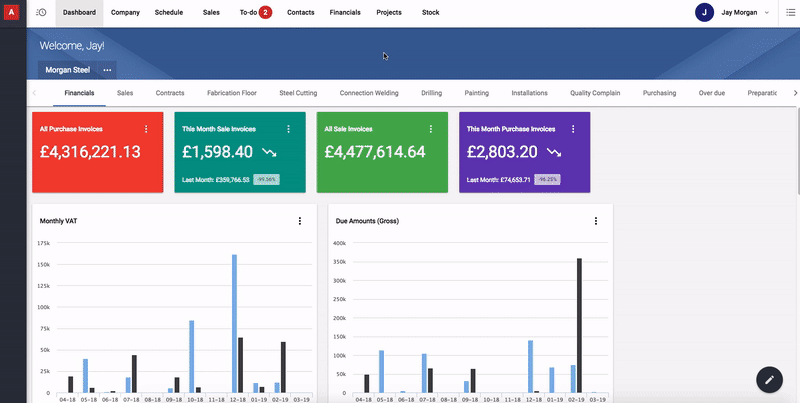Viewport: 800px width, 403px height.
Task: Click the Morgan Steel company button
Action: tap(67, 70)
